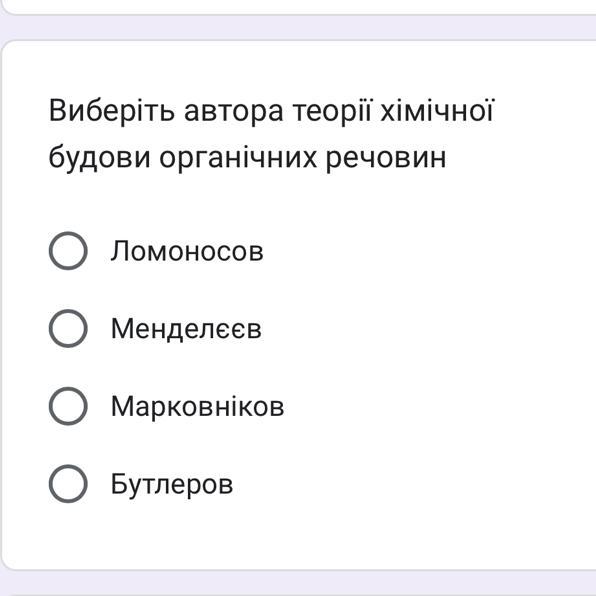596x596 pixels.
Task: Click the Марковніков answer label text
Action: (197, 406)
